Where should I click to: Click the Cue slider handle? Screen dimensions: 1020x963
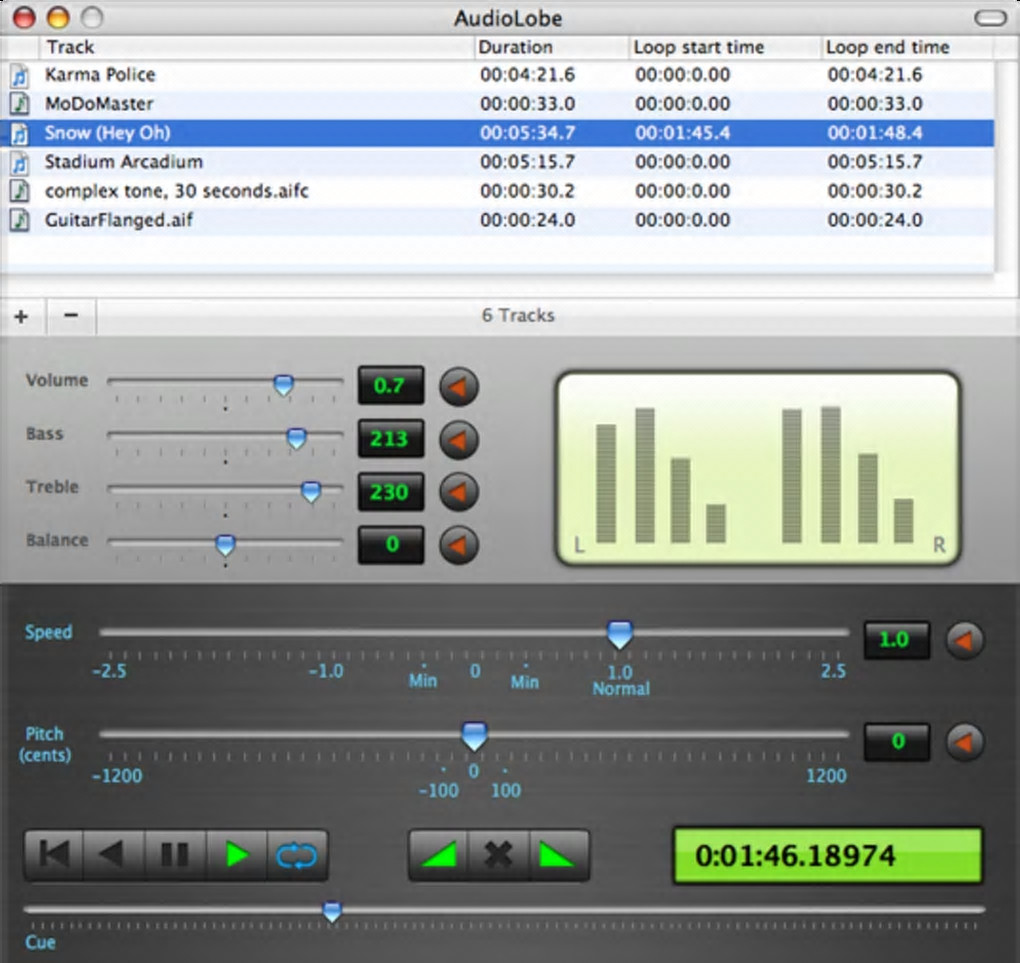[x=332, y=911]
